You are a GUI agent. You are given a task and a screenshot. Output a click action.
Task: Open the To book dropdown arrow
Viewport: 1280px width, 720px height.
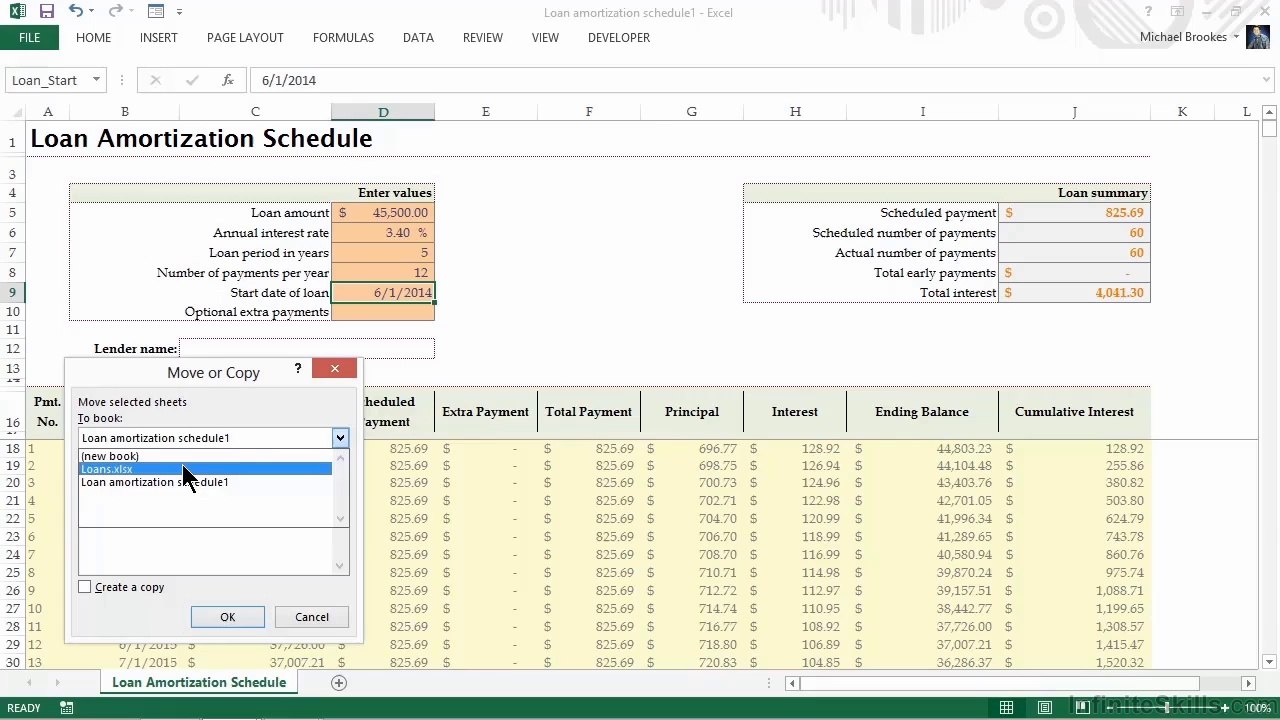point(340,438)
